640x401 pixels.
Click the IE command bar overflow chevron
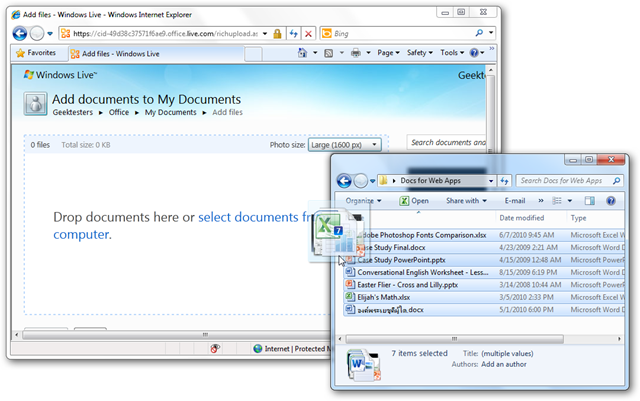pyautogui.click(x=491, y=49)
